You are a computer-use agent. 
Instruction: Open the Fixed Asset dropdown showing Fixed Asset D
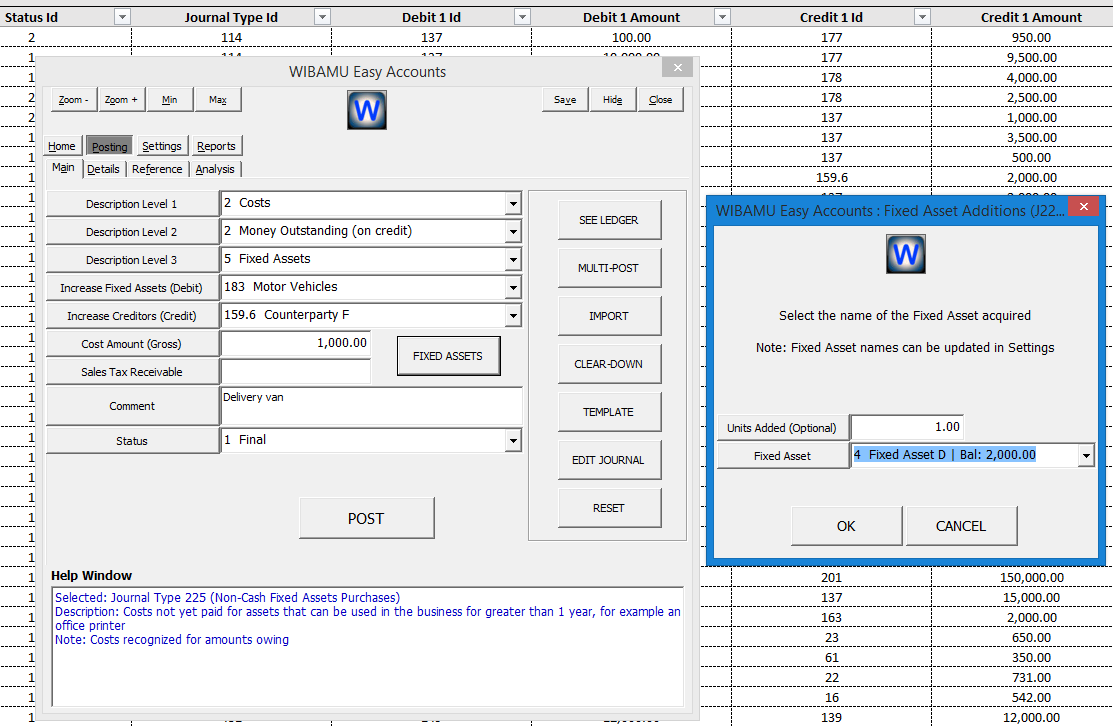(x=1084, y=454)
